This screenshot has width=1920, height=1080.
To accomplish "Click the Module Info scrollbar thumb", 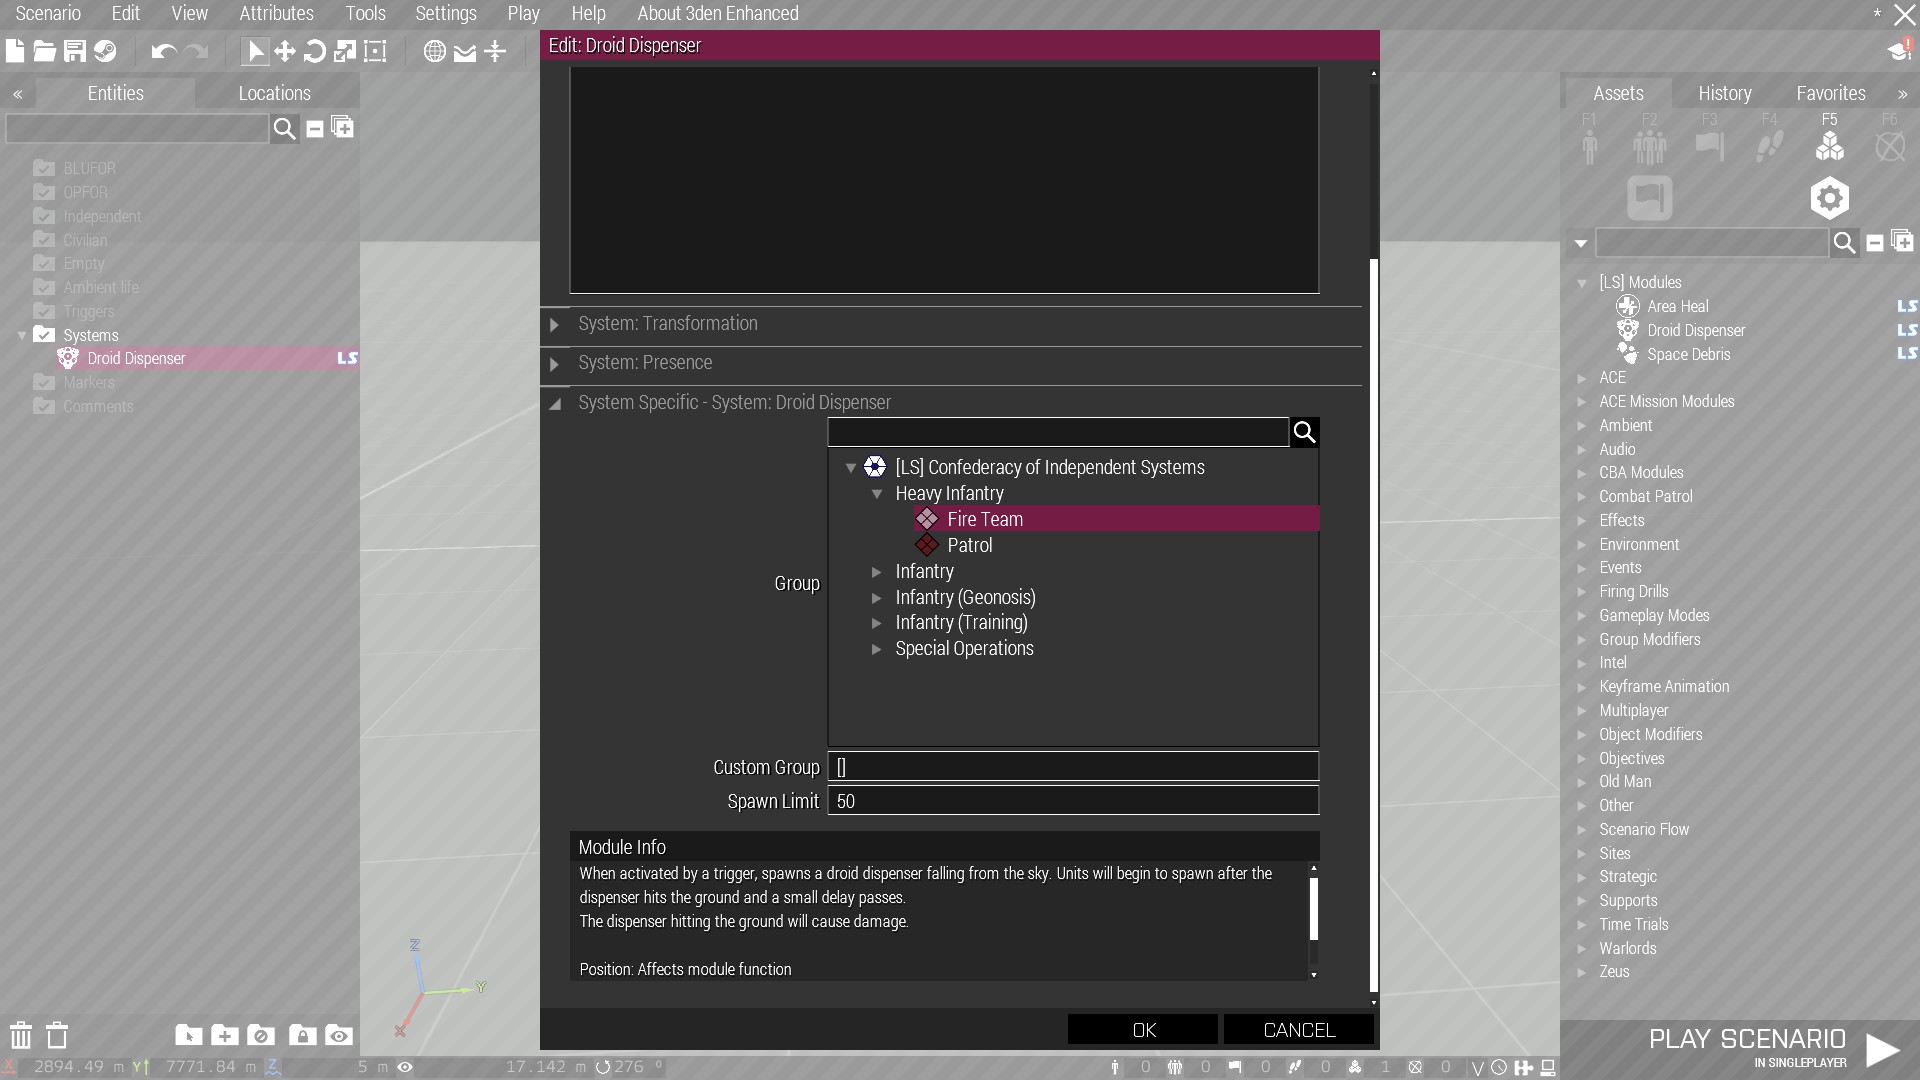I will [x=1314, y=909].
